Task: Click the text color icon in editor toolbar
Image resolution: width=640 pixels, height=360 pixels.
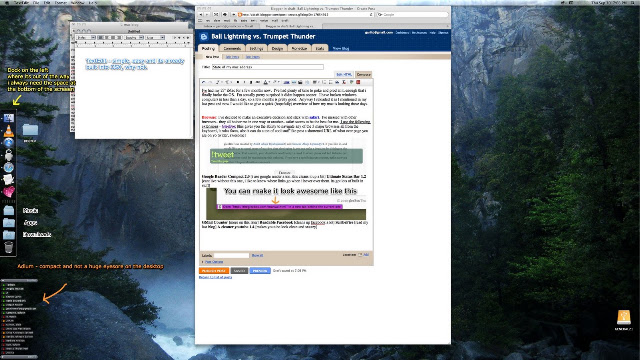Action: (265, 82)
